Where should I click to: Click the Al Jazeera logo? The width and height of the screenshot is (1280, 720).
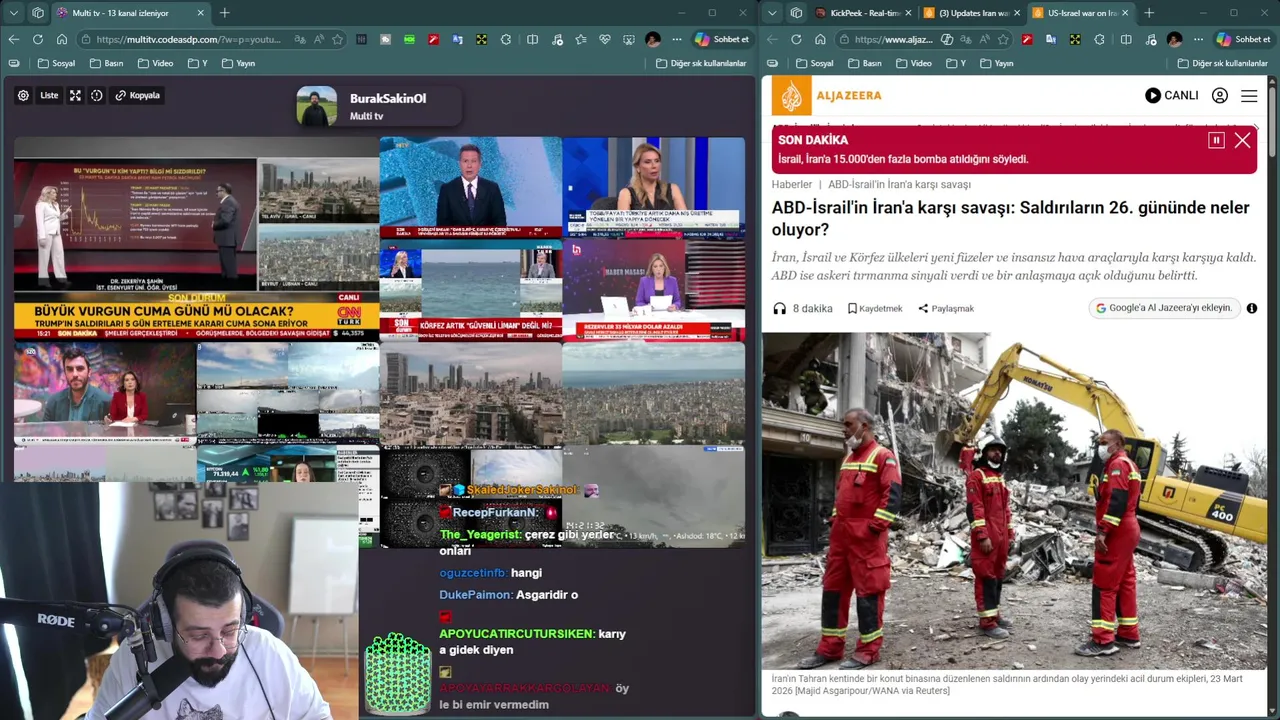tap(827, 96)
